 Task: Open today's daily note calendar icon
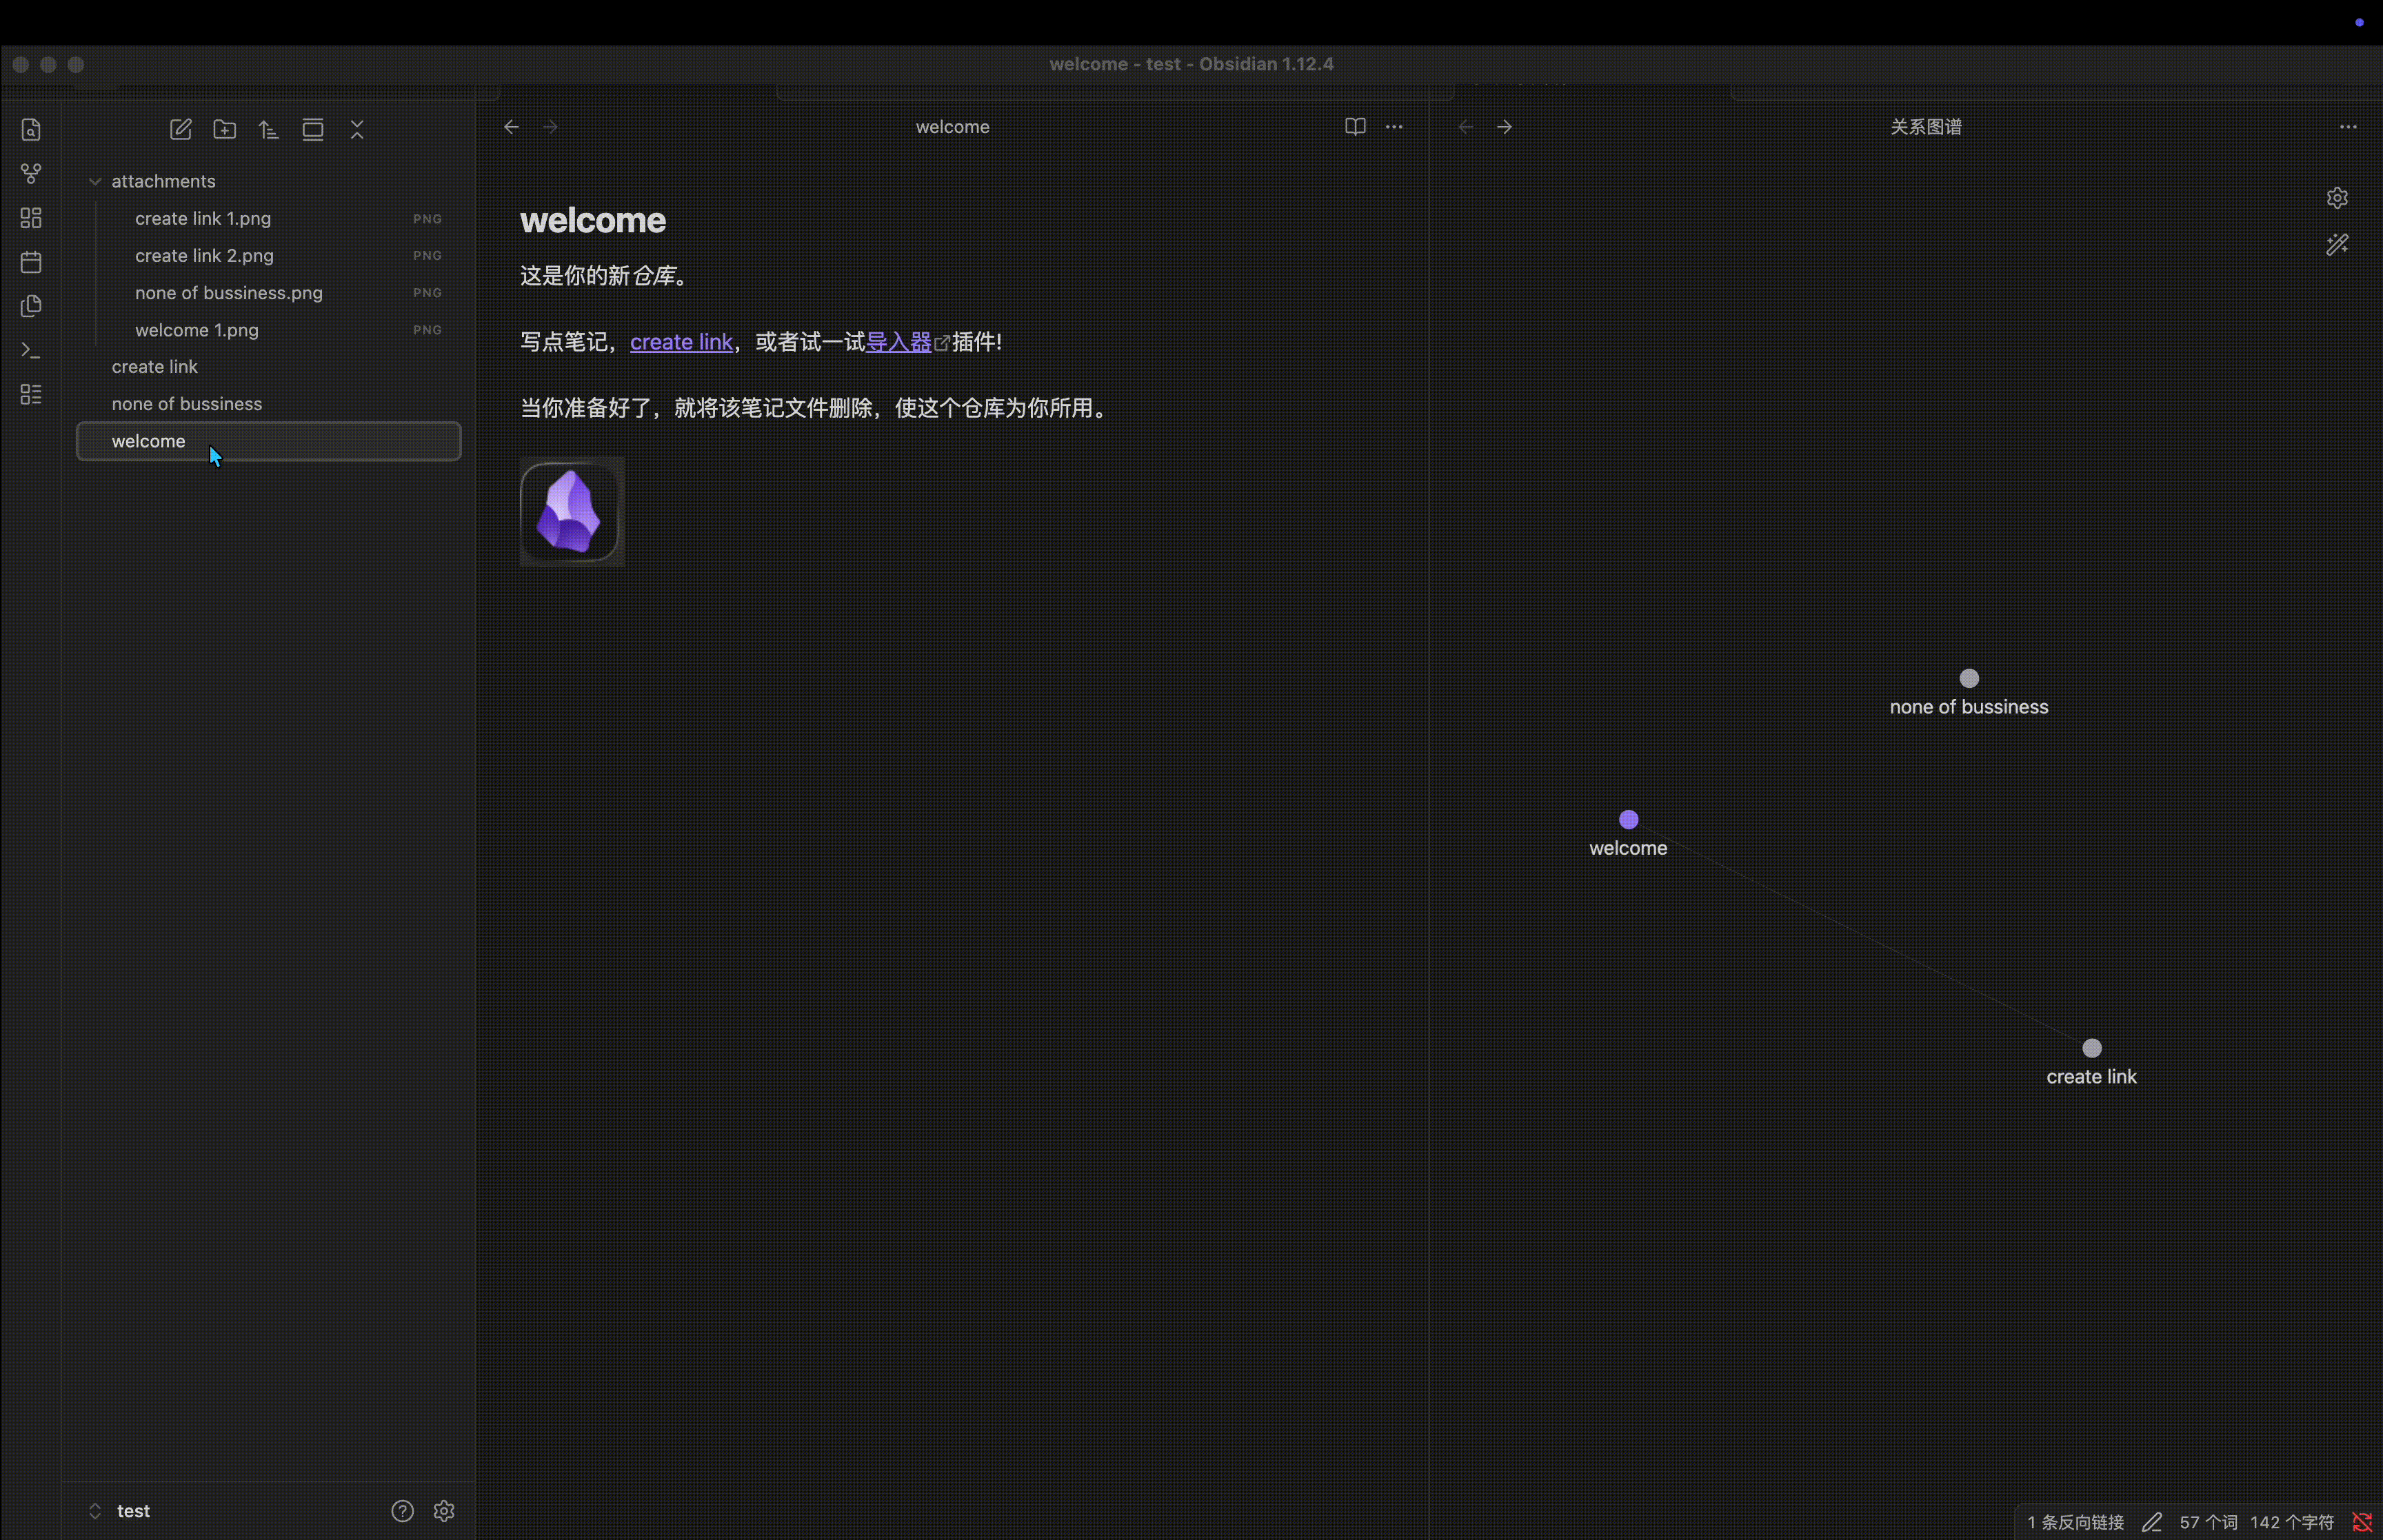click(31, 262)
